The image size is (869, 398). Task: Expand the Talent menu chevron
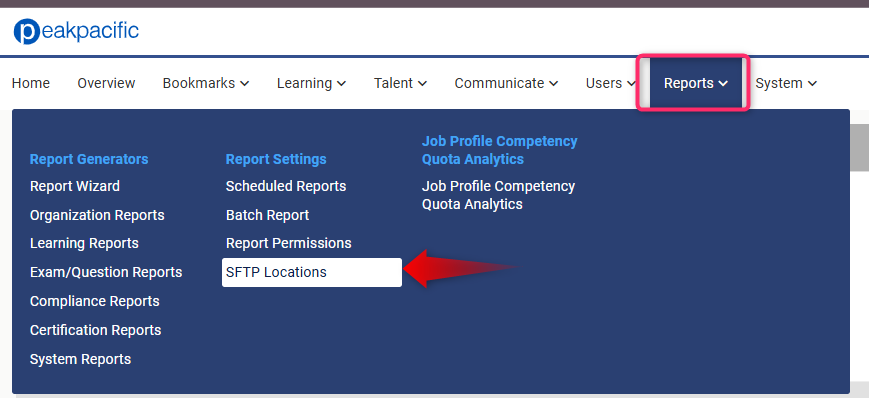(422, 84)
